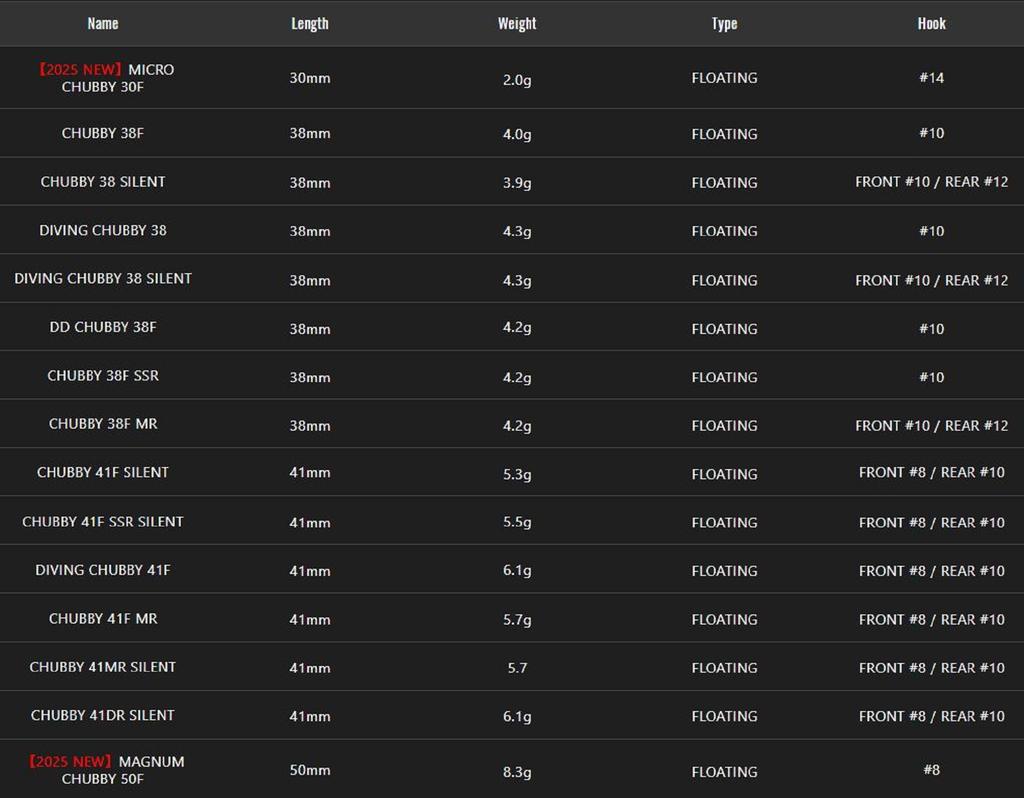Image resolution: width=1024 pixels, height=798 pixels.
Task: Select the CHUBBY 38F name cell
Action: pyautogui.click(x=103, y=133)
